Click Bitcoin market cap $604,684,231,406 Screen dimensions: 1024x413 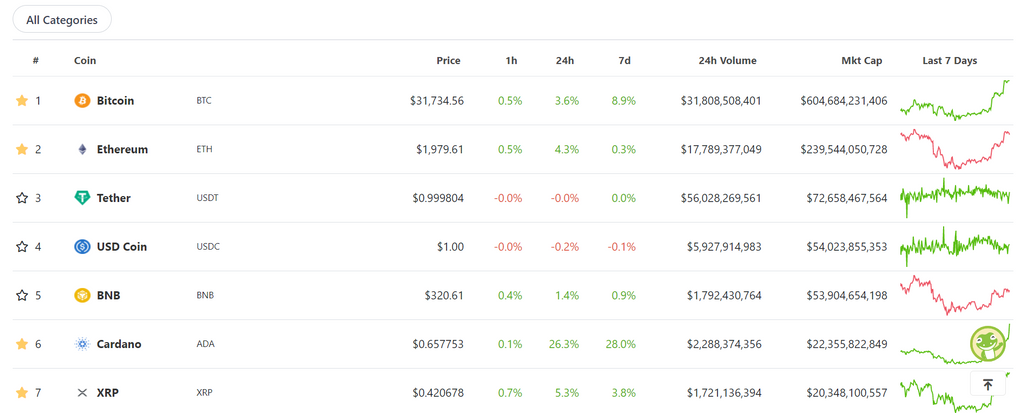[x=844, y=101]
